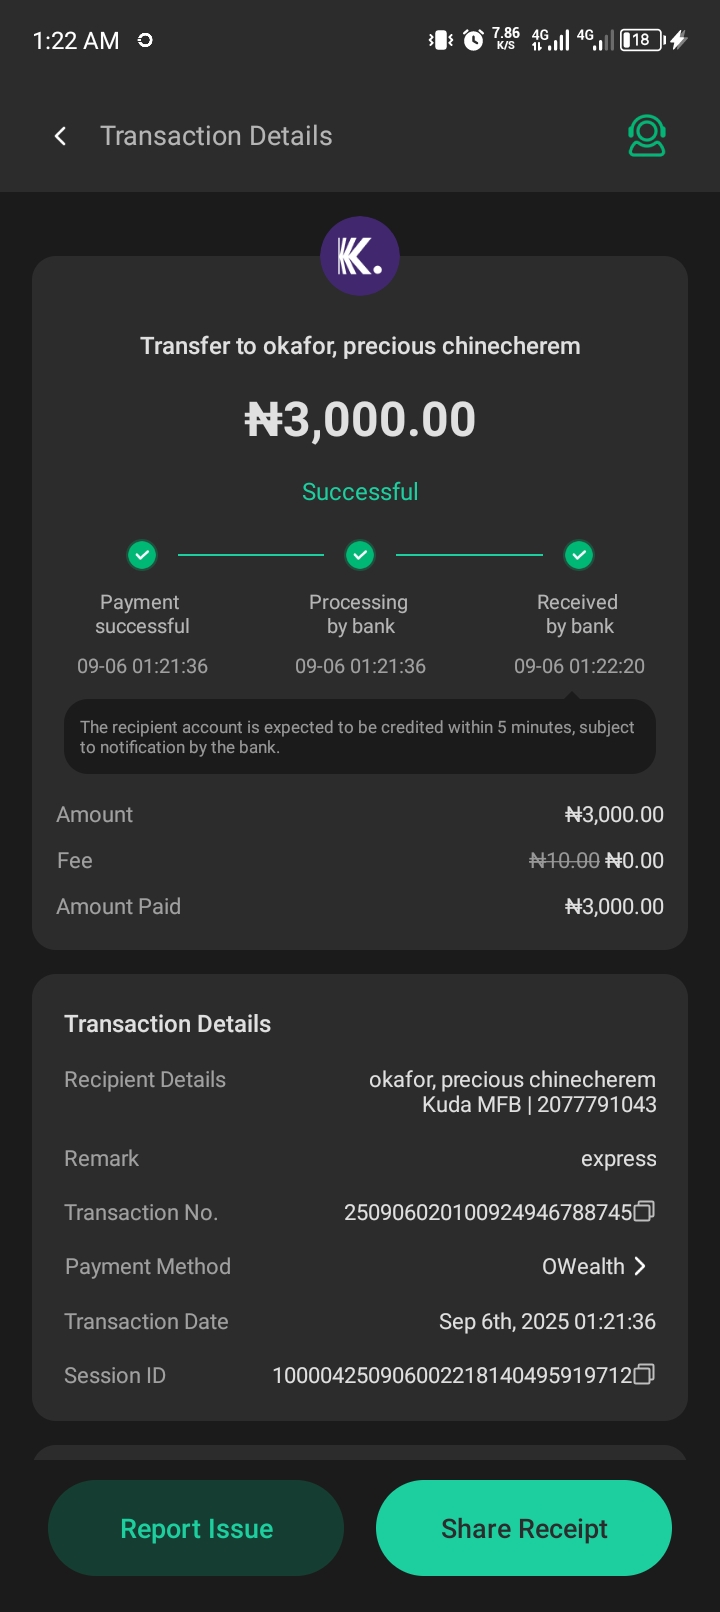Viewport: 720px width, 1612px height.
Task: Tap the back arrow in header
Action: point(61,136)
